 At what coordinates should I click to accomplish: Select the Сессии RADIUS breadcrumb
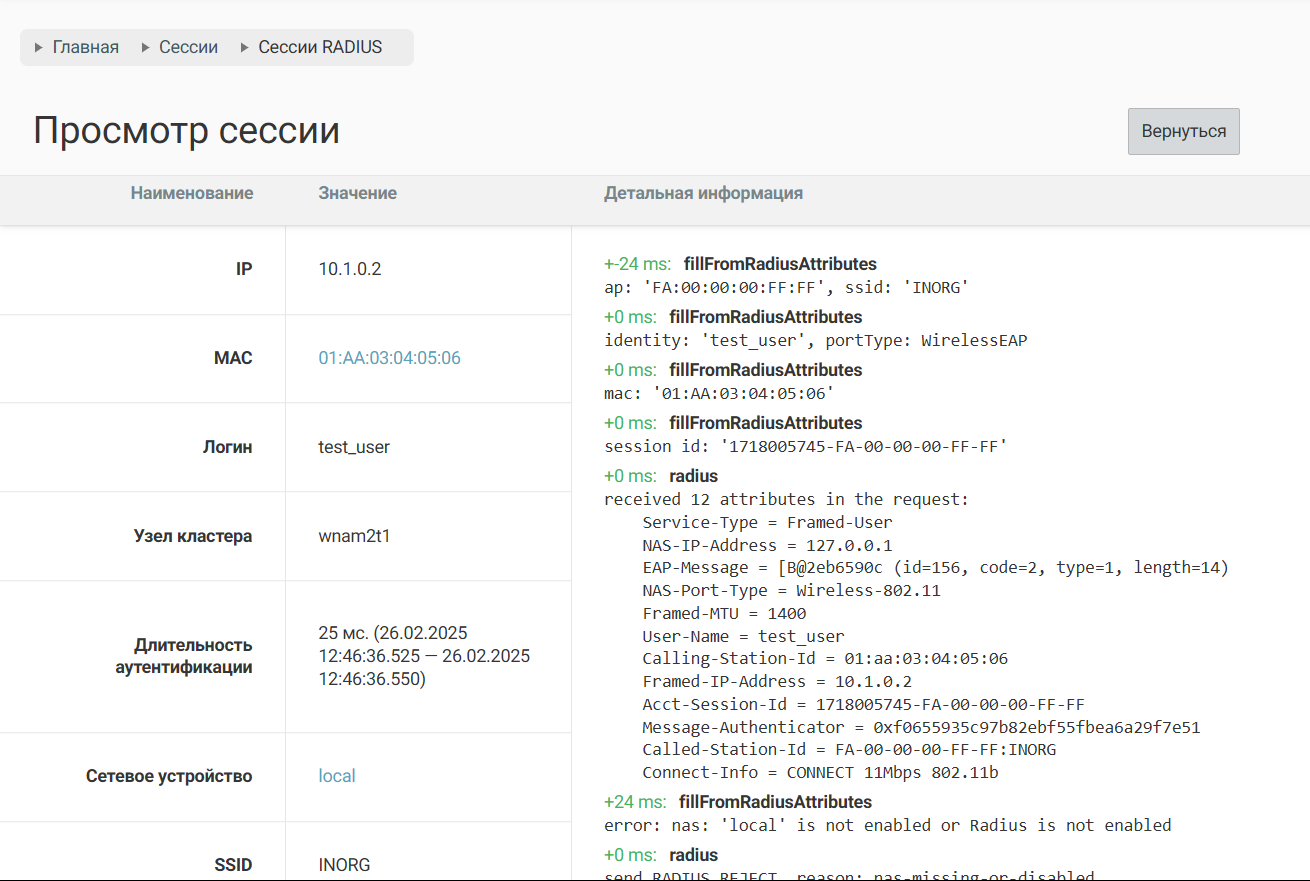pyautogui.click(x=320, y=47)
